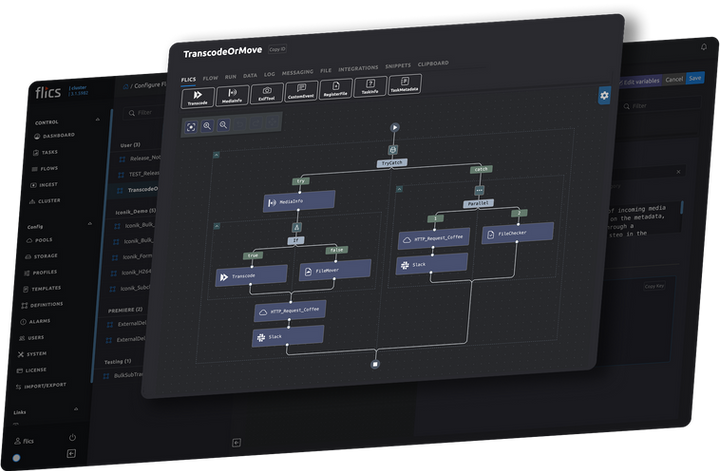Viewport: 720px width, 471px height.
Task: Open Ingest in the sidebar
Action: (44, 185)
